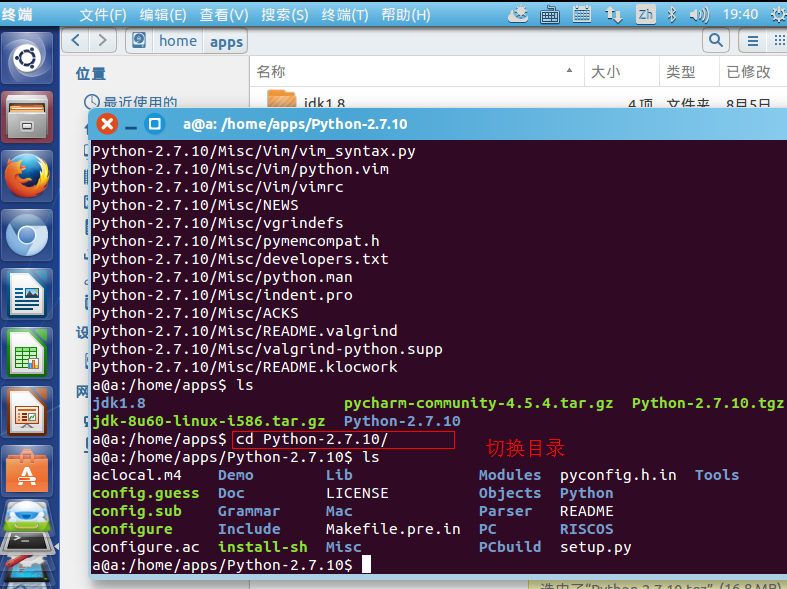Click jdk-8u60-linux-i586.tar.gz in terminal output

208,421
